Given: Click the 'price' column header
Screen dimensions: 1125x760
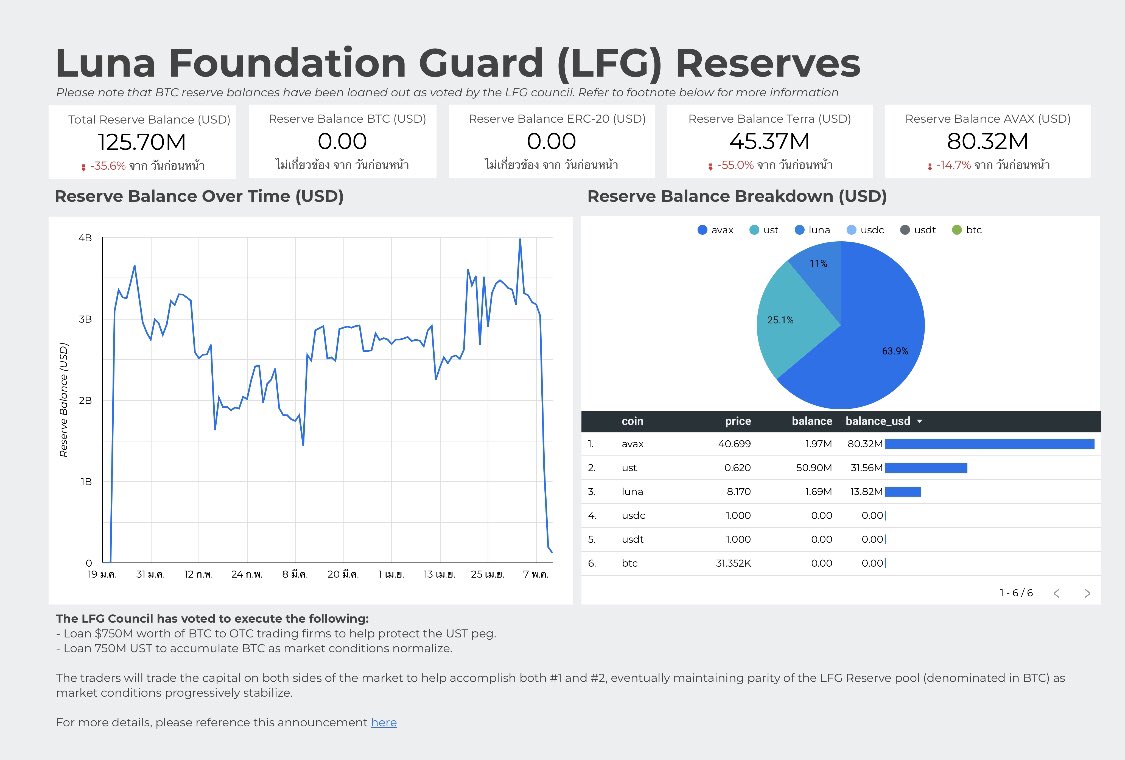Looking at the screenshot, I should [x=738, y=421].
